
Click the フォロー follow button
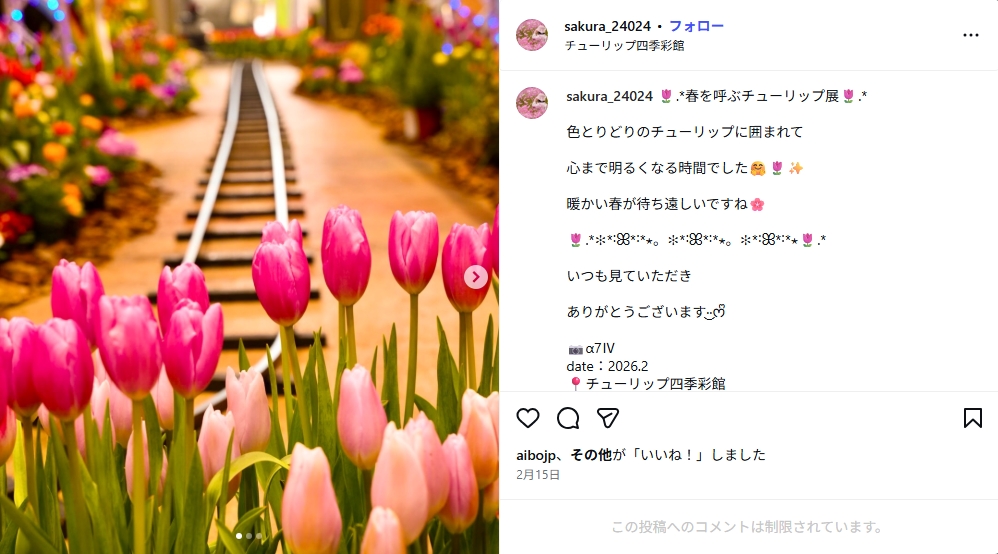[696, 26]
